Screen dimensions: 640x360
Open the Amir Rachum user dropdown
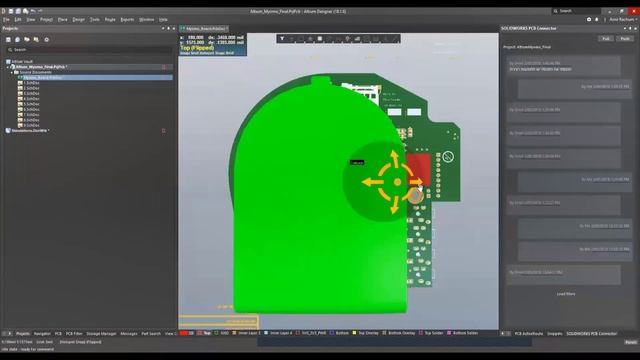pos(623,19)
